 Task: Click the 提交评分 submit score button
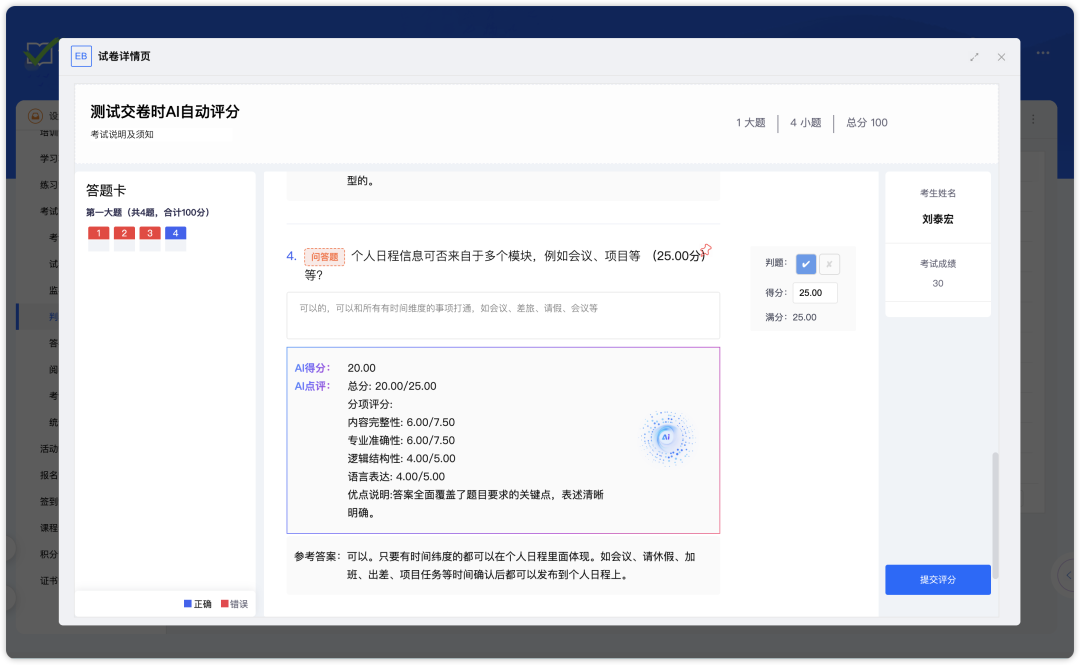937,580
